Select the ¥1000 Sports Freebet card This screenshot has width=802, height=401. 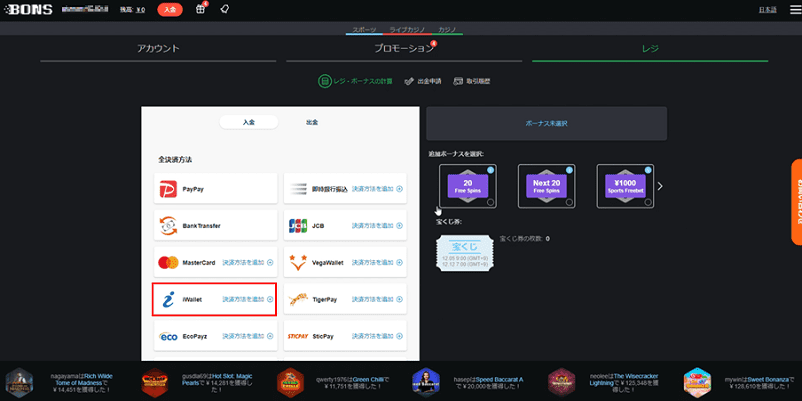coord(625,186)
